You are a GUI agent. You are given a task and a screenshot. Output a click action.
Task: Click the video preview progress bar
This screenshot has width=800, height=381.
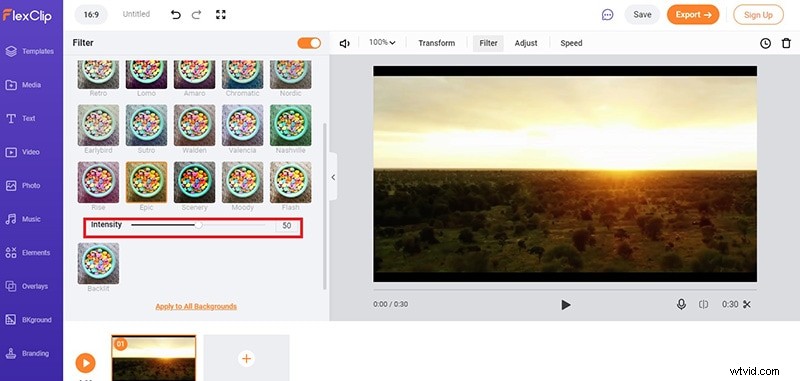[x=565, y=290]
